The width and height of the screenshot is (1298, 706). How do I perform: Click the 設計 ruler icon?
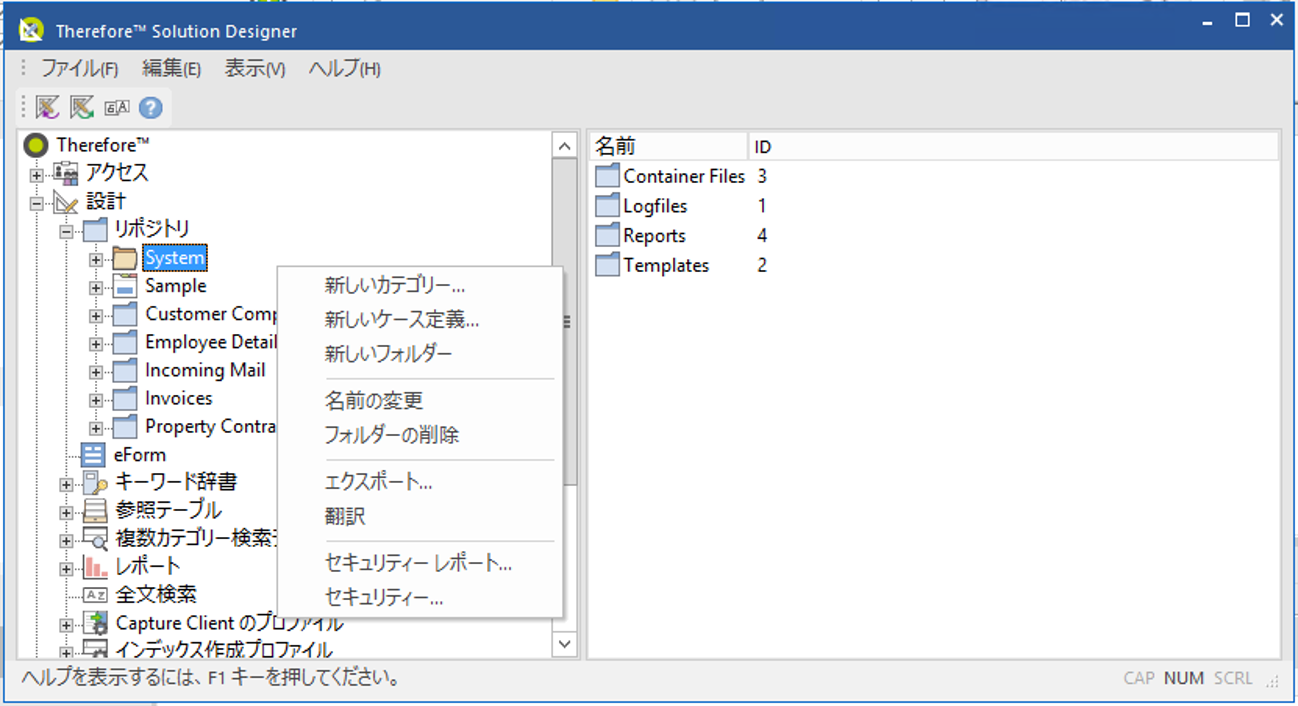tap(66, 202)
